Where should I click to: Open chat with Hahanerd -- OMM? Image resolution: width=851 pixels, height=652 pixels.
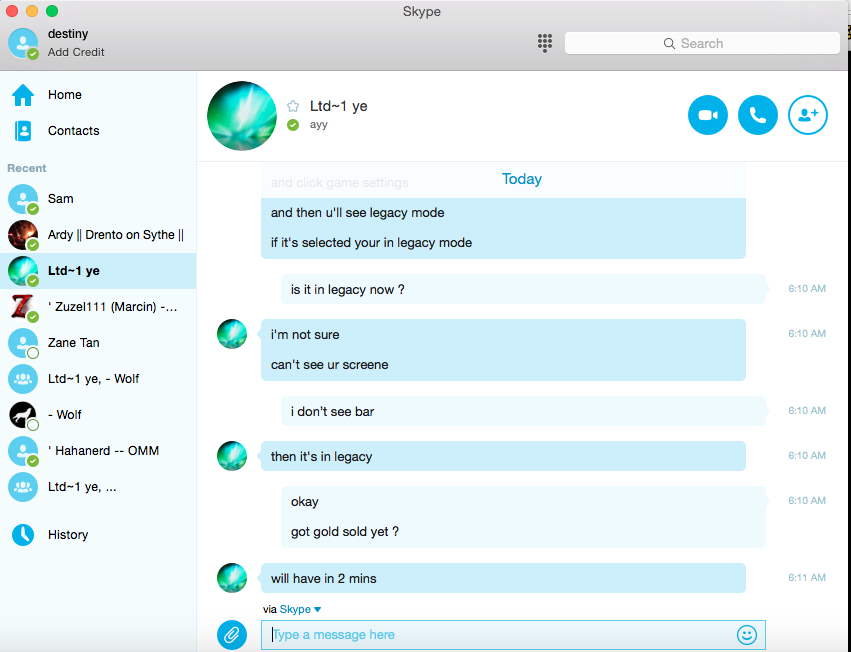click(x=98, y=451)
